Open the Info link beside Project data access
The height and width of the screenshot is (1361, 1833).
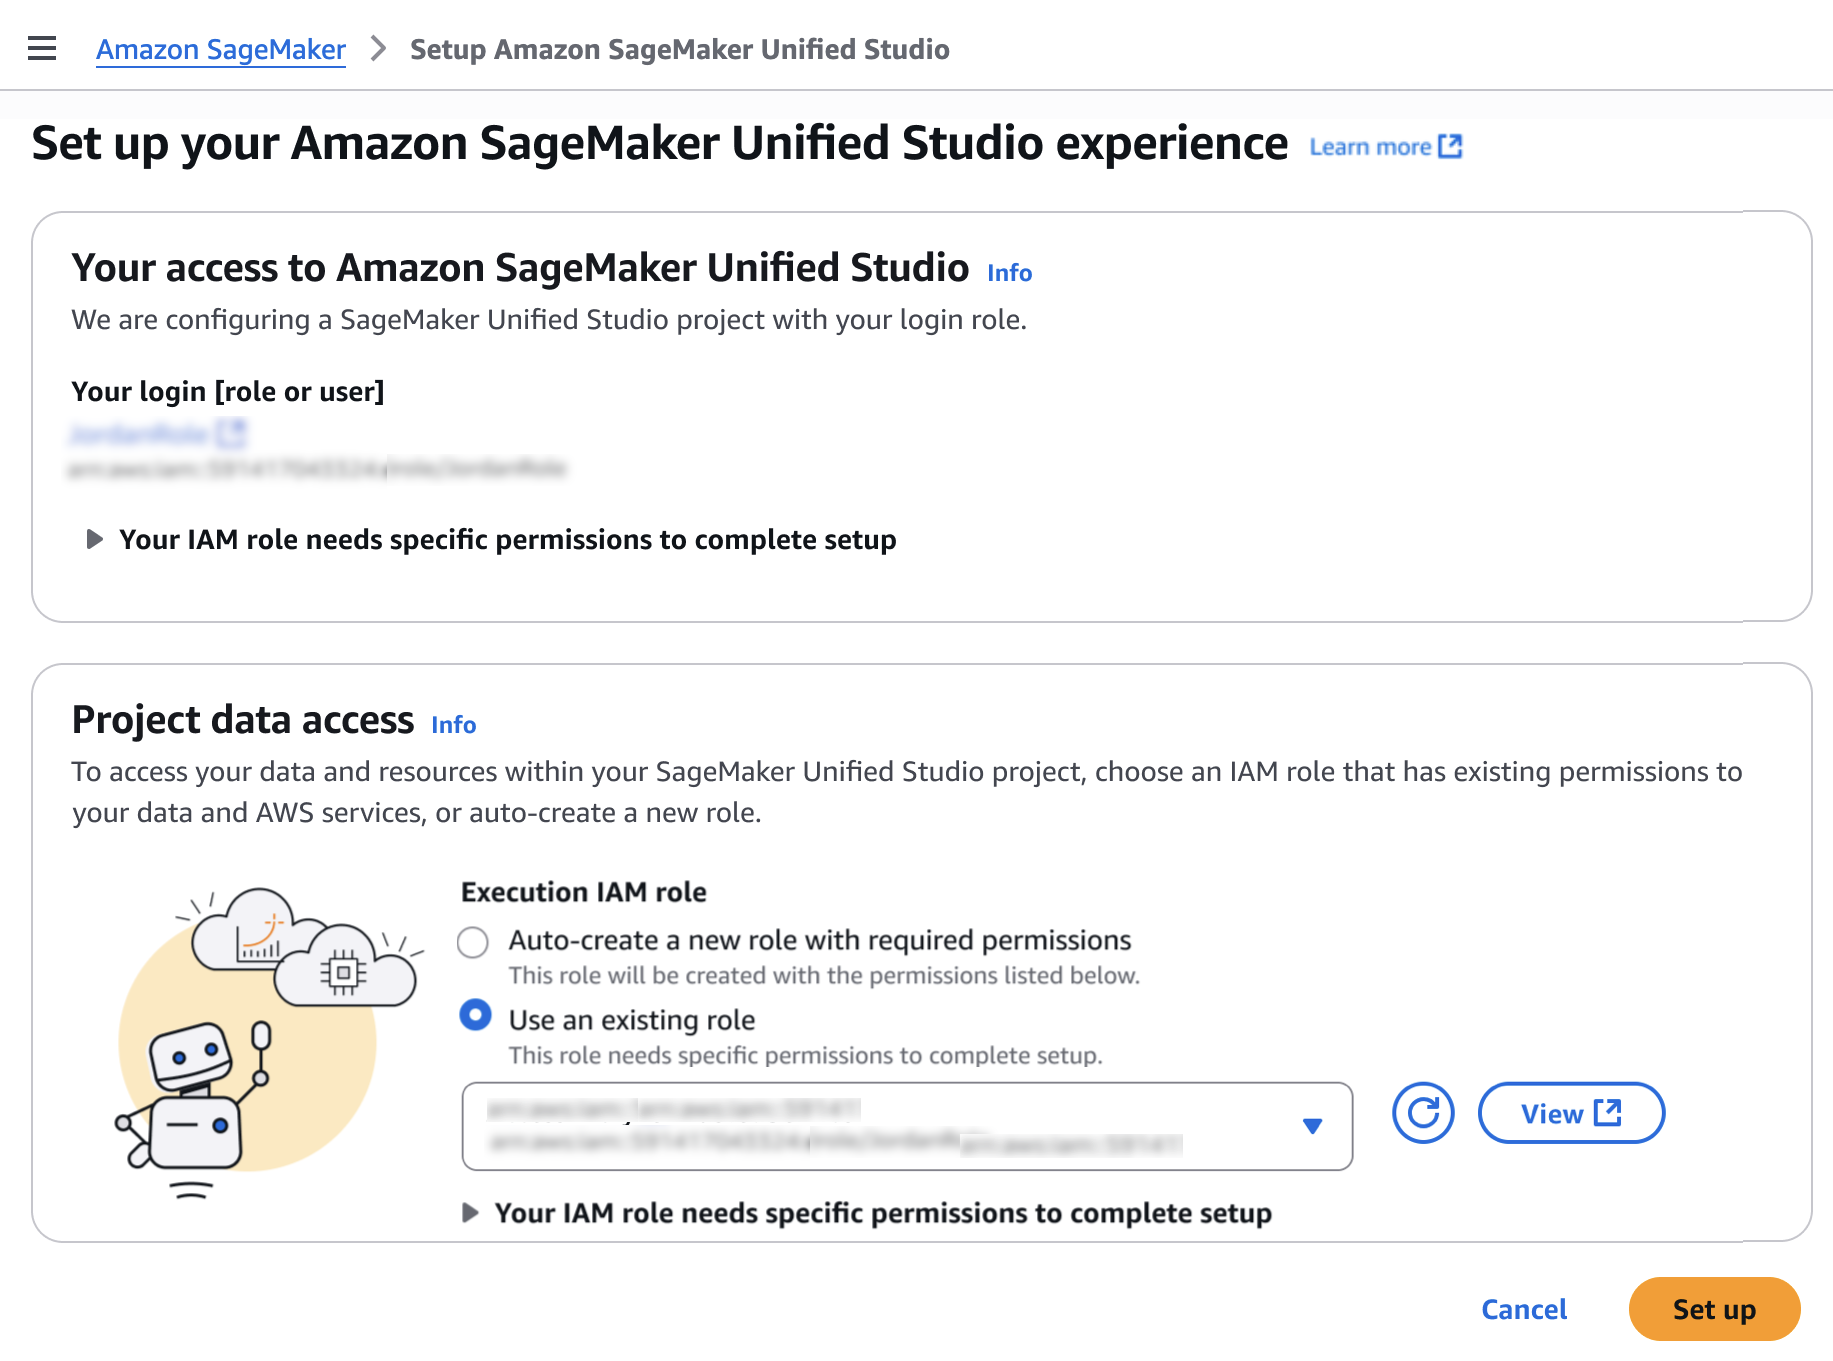[453, 725]
